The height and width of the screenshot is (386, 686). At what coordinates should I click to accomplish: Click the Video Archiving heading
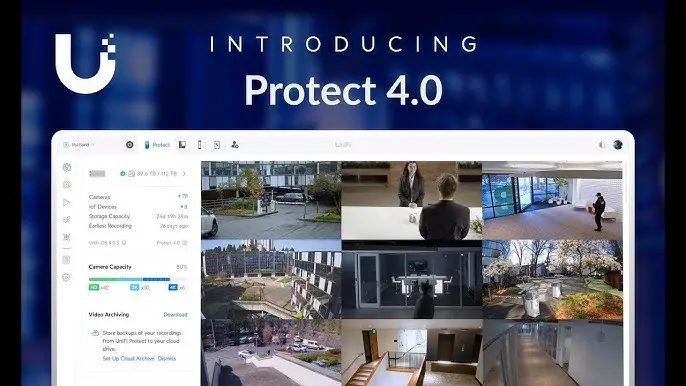click(109, 315)
